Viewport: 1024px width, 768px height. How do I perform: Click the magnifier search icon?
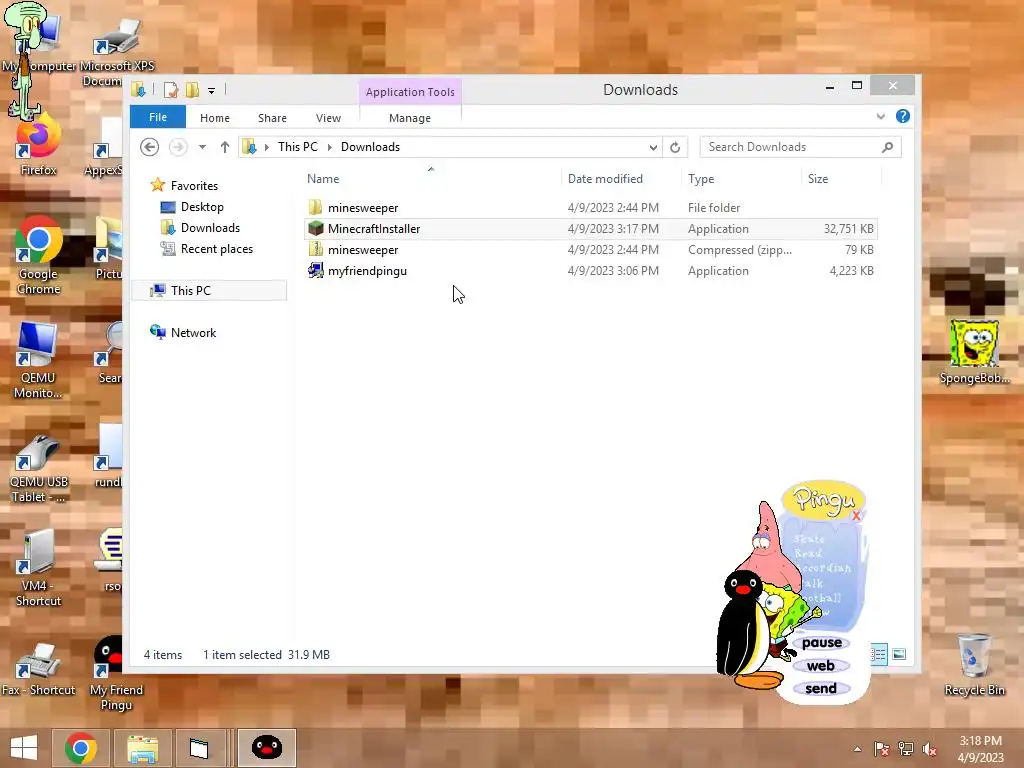point(887,147)
